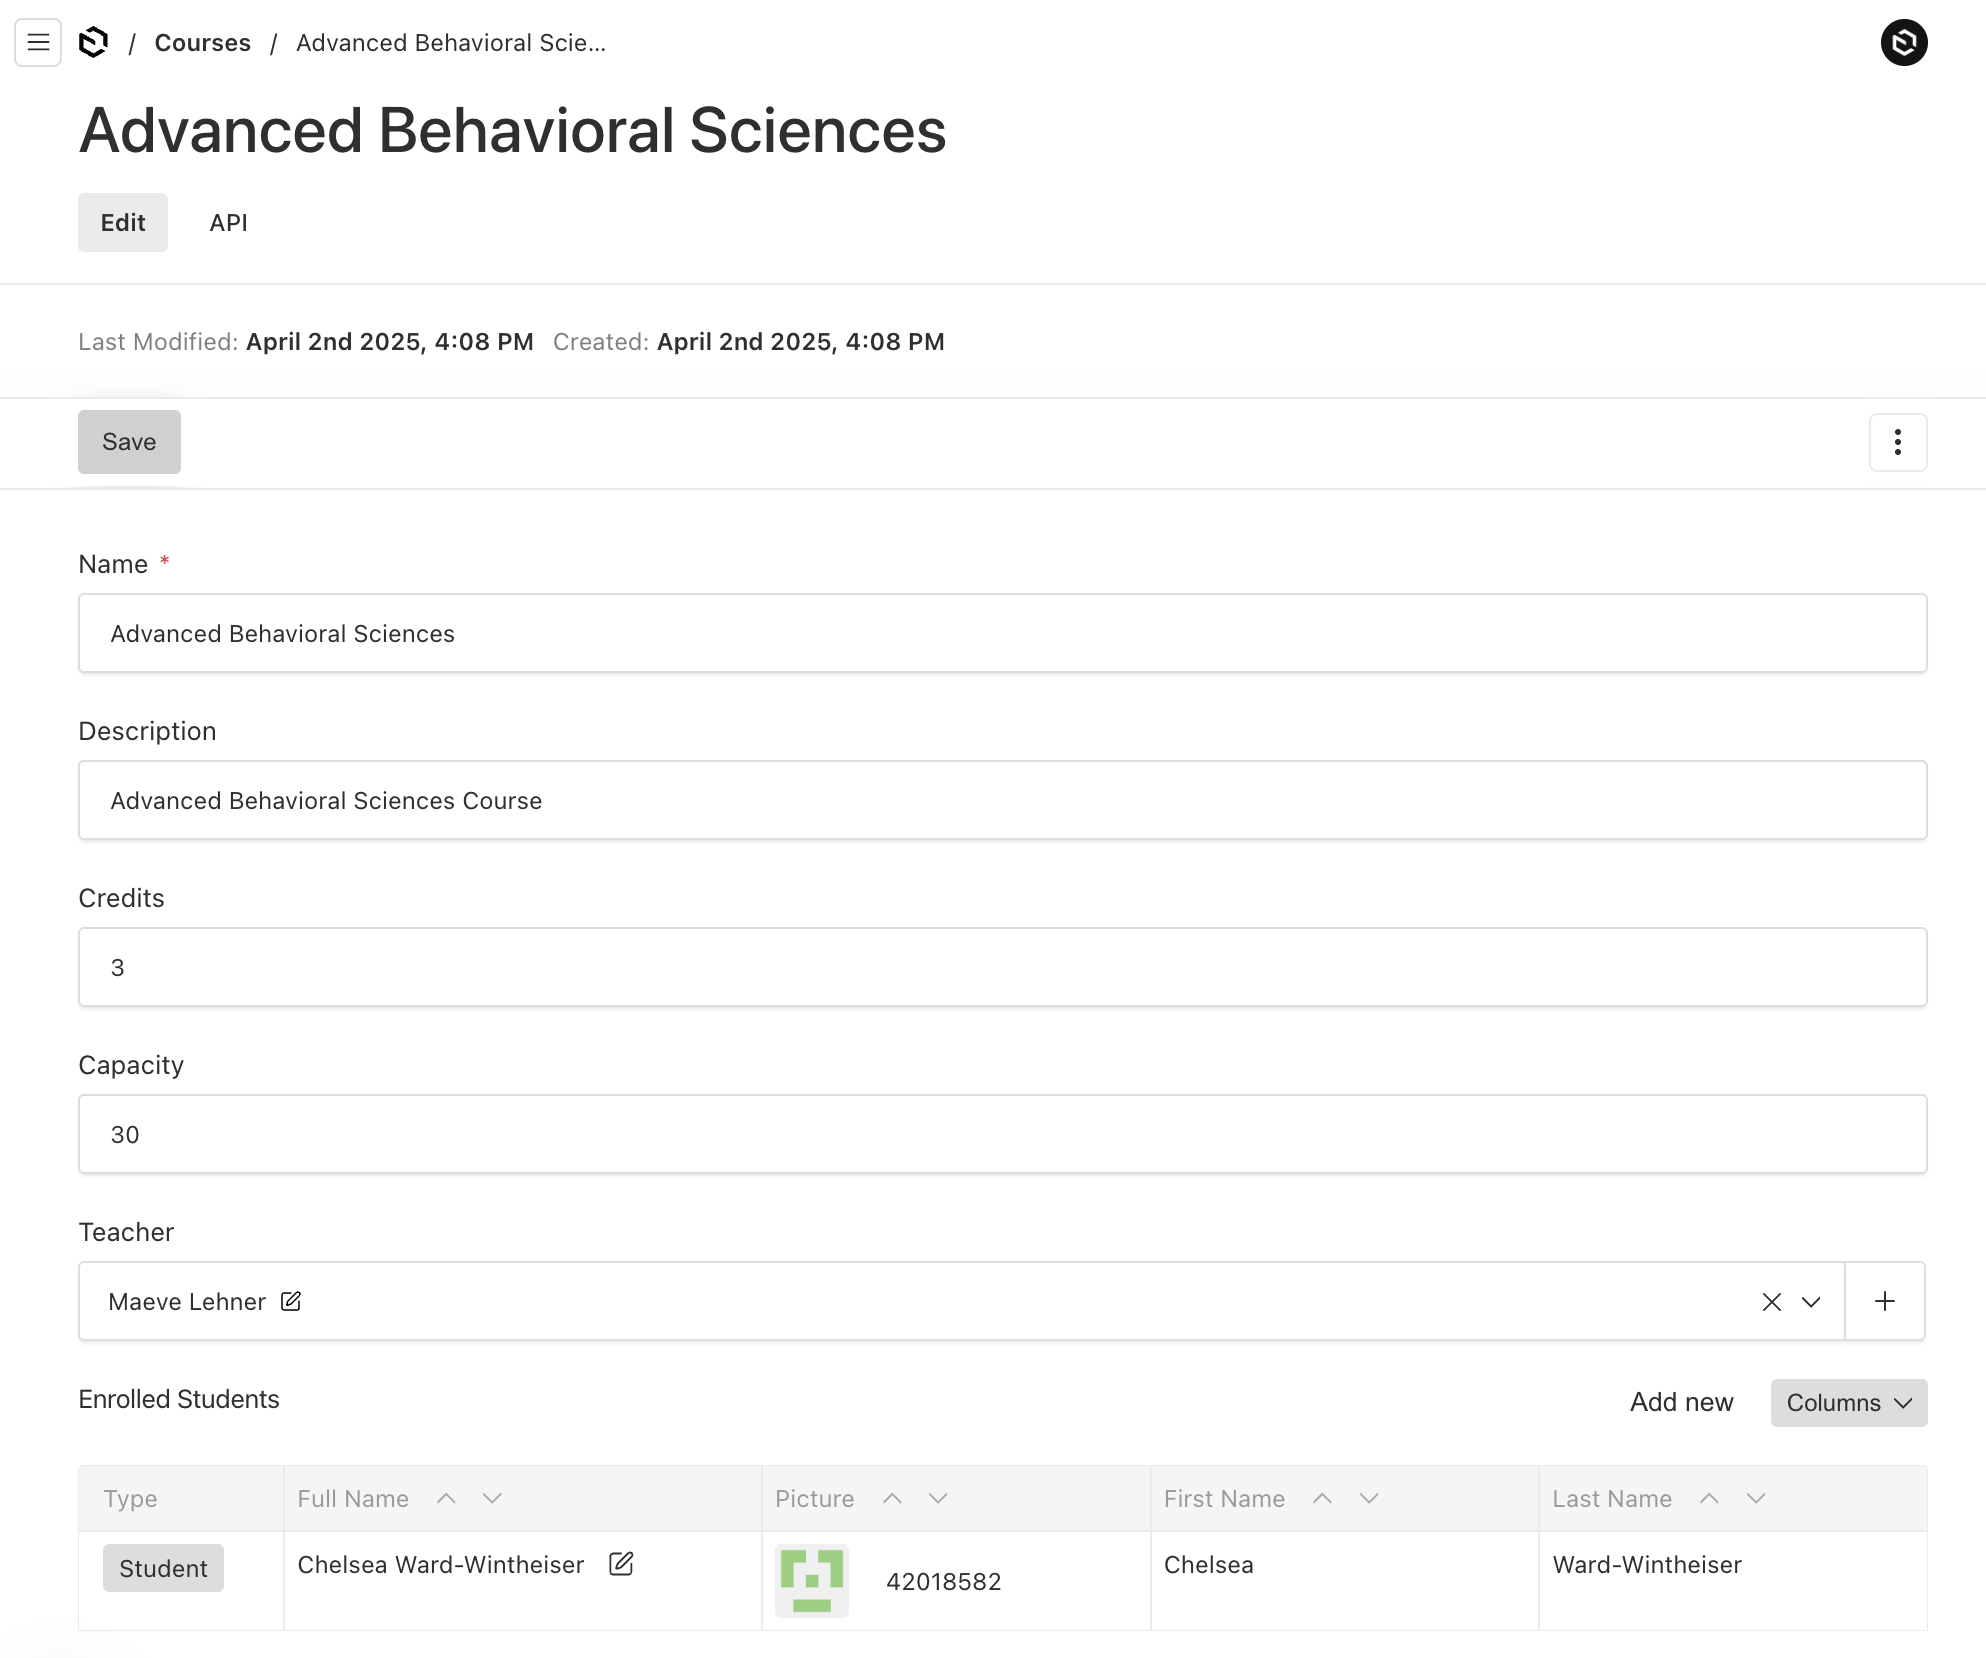
Task: Open the Columns dropdown
Action: click(x=1848, y=1403)
